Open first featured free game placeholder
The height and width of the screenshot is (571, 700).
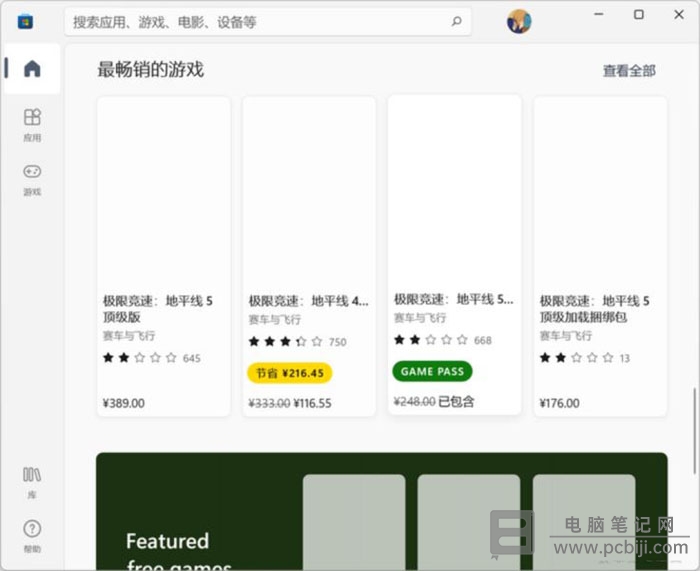point(354,522)
